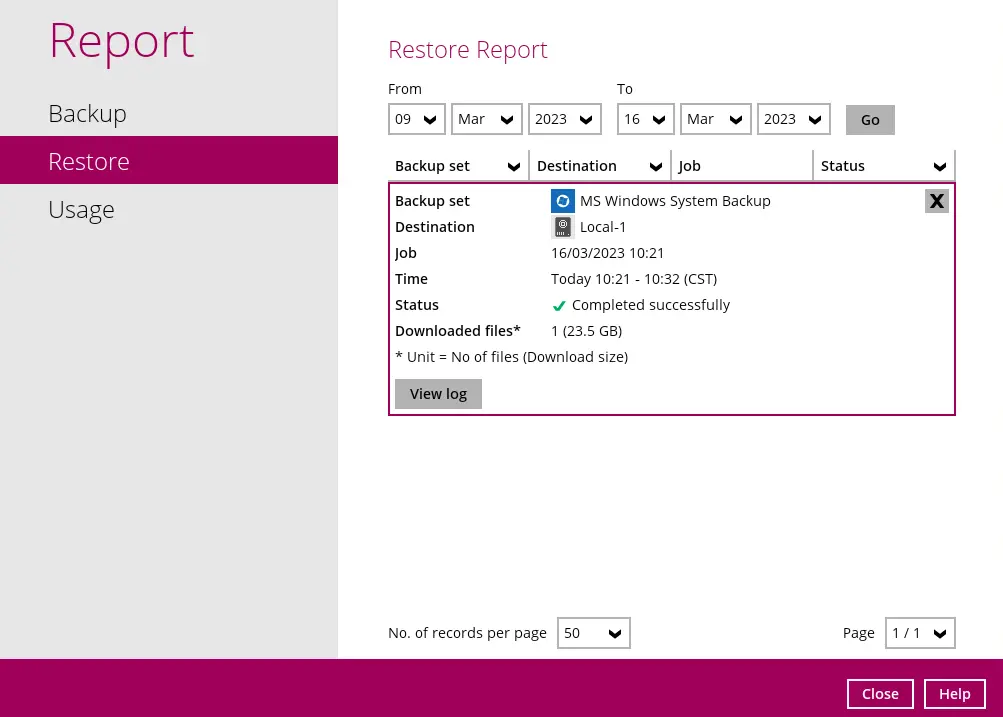
Task: Click the View log button
Action: click(x=438, y=394)
